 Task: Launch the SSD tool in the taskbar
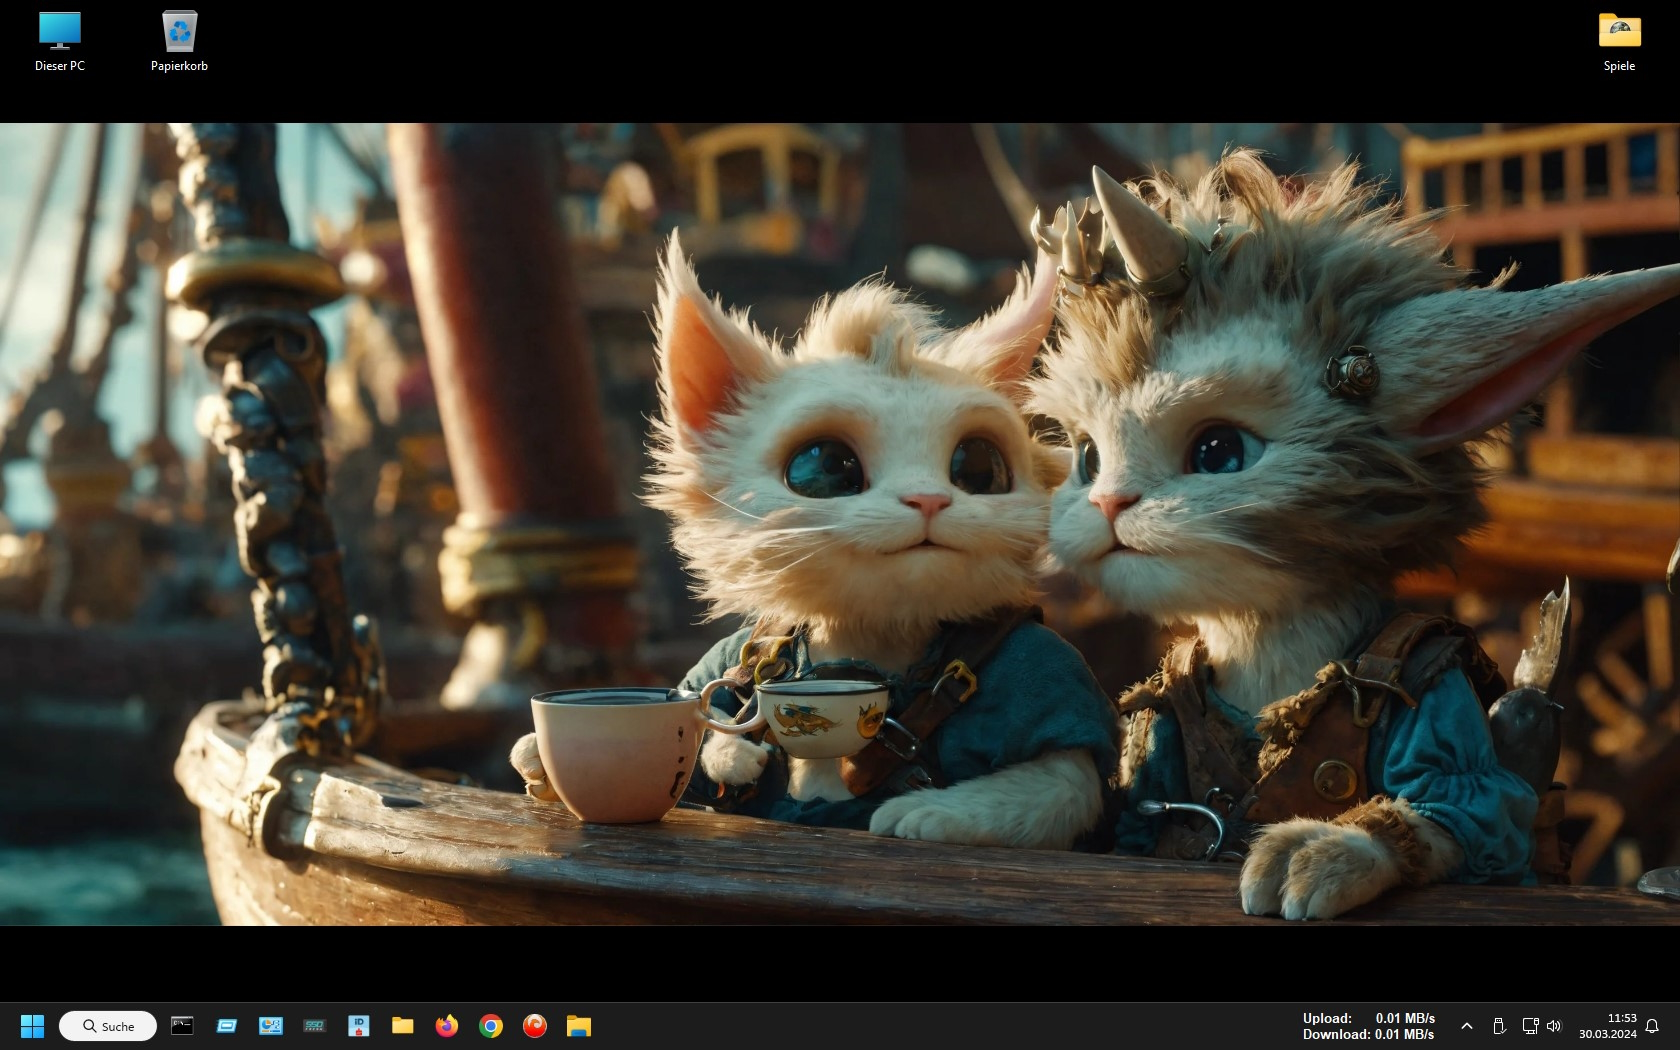click(315, 1025)
